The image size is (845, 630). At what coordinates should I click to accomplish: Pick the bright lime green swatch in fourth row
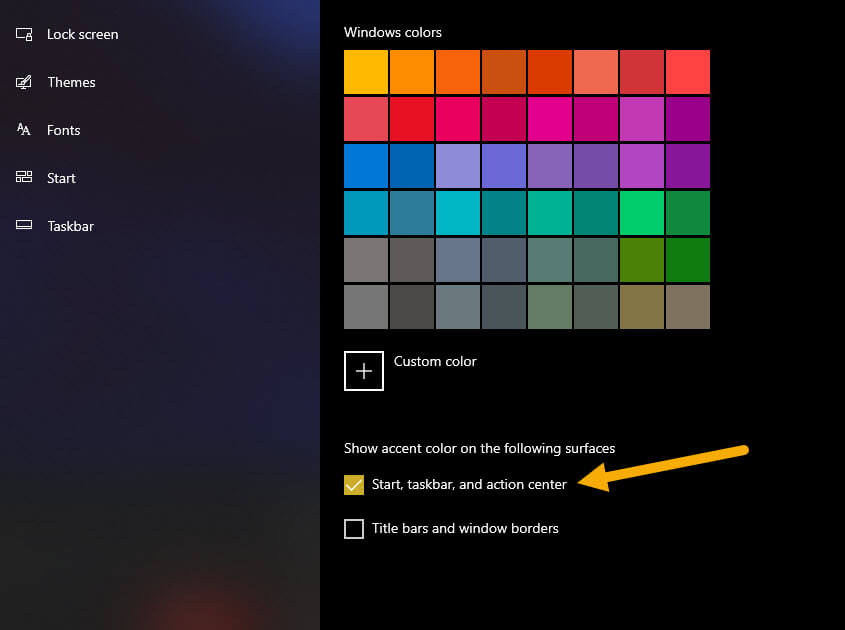[642, 213]
